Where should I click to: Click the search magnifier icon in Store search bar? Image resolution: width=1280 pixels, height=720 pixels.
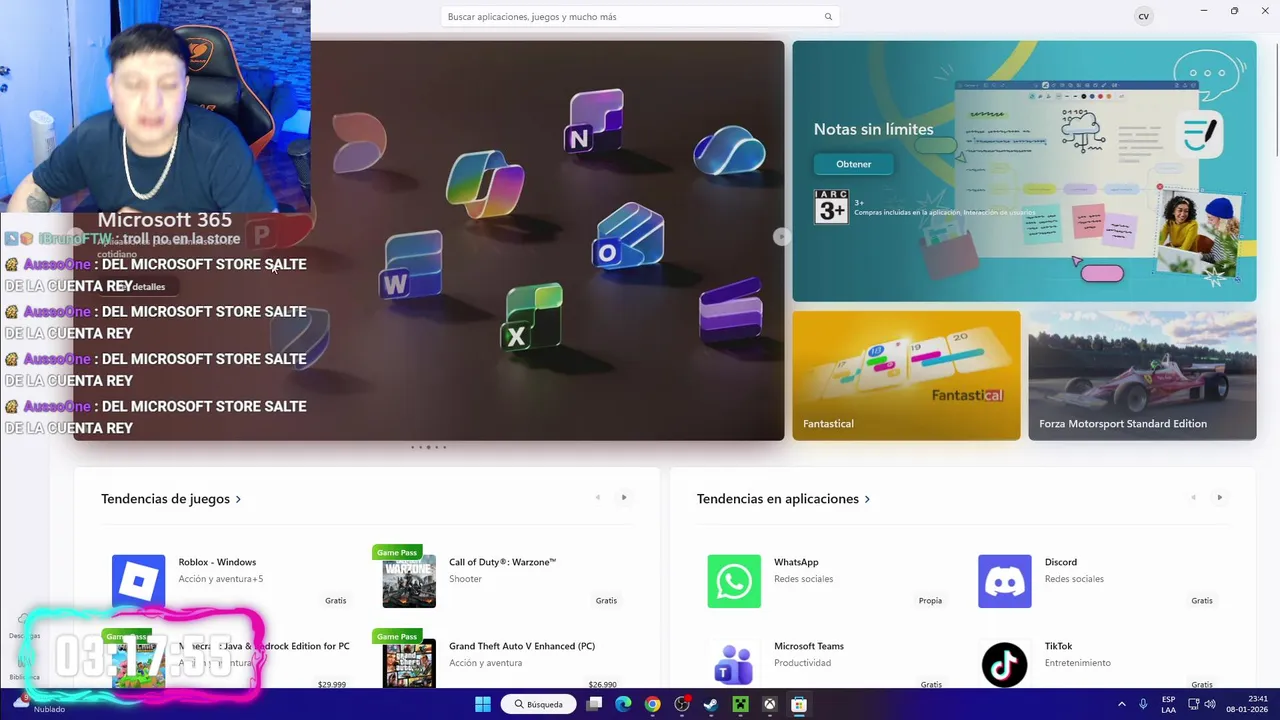[828, 16]
